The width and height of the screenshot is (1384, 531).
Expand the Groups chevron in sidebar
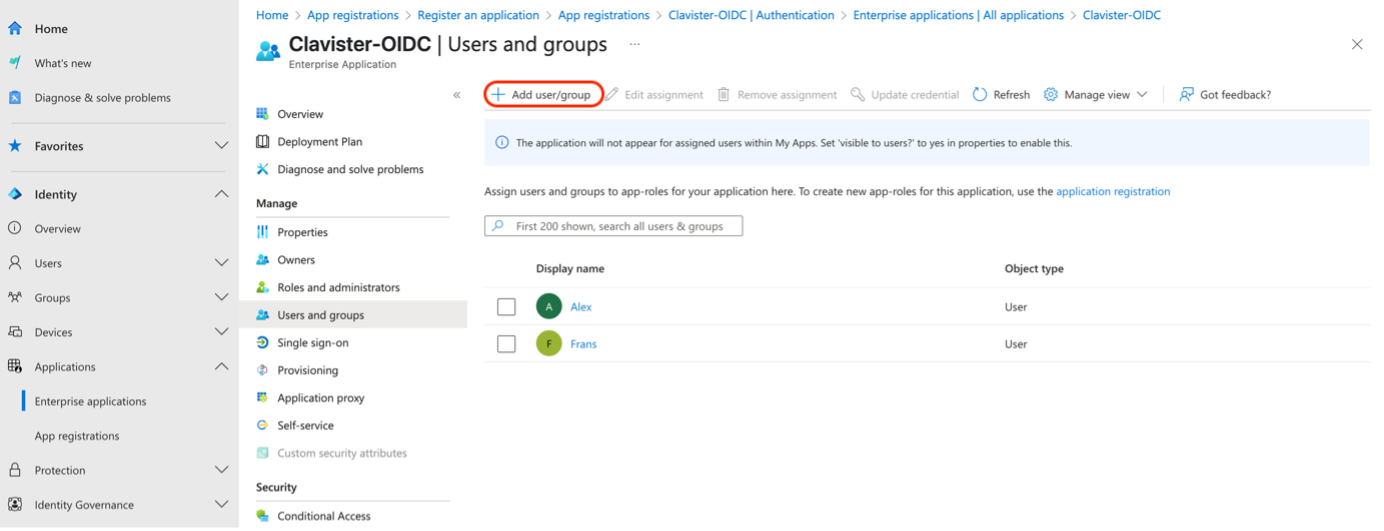[222, 297]
